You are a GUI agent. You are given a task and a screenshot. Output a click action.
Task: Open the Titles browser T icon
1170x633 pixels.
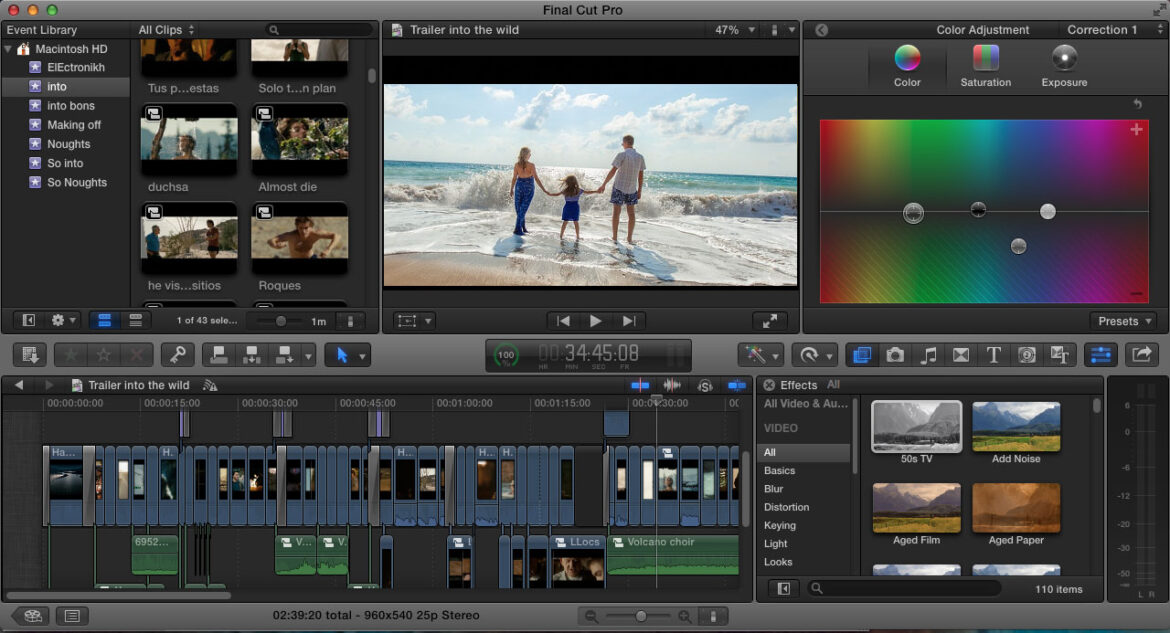point(993,354)
